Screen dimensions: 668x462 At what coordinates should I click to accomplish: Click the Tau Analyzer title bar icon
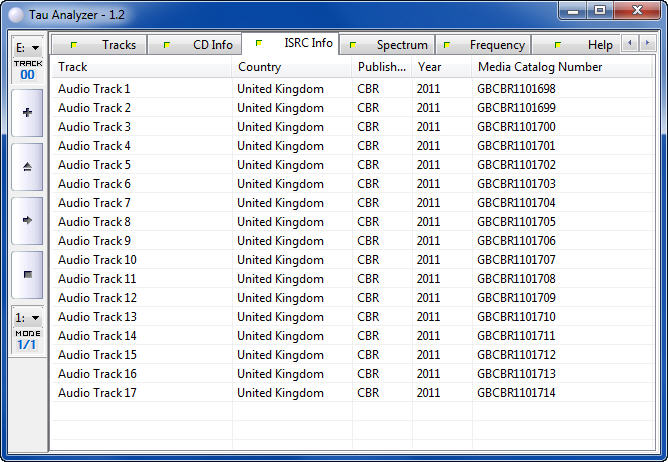tap(15, 12)
